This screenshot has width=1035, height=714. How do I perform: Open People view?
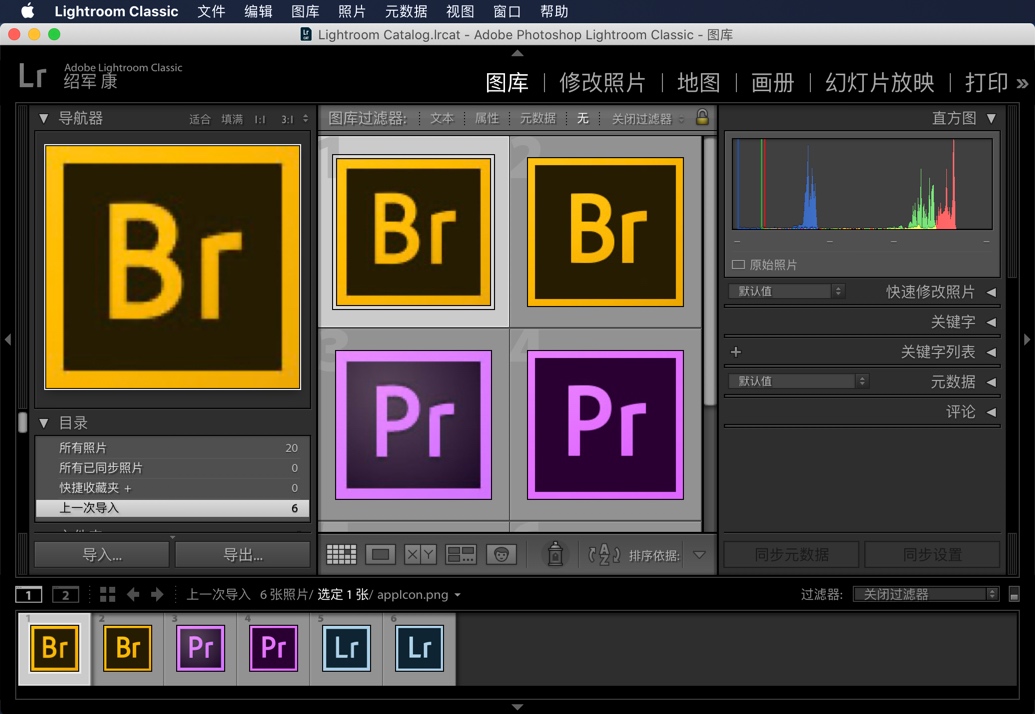tap(503, 554)
